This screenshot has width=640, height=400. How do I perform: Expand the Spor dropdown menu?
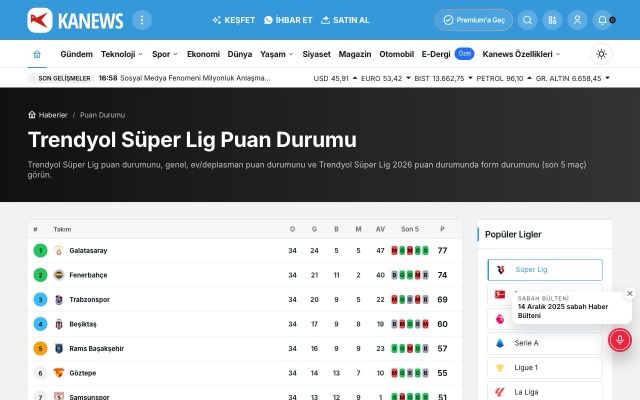pos(165,54)
